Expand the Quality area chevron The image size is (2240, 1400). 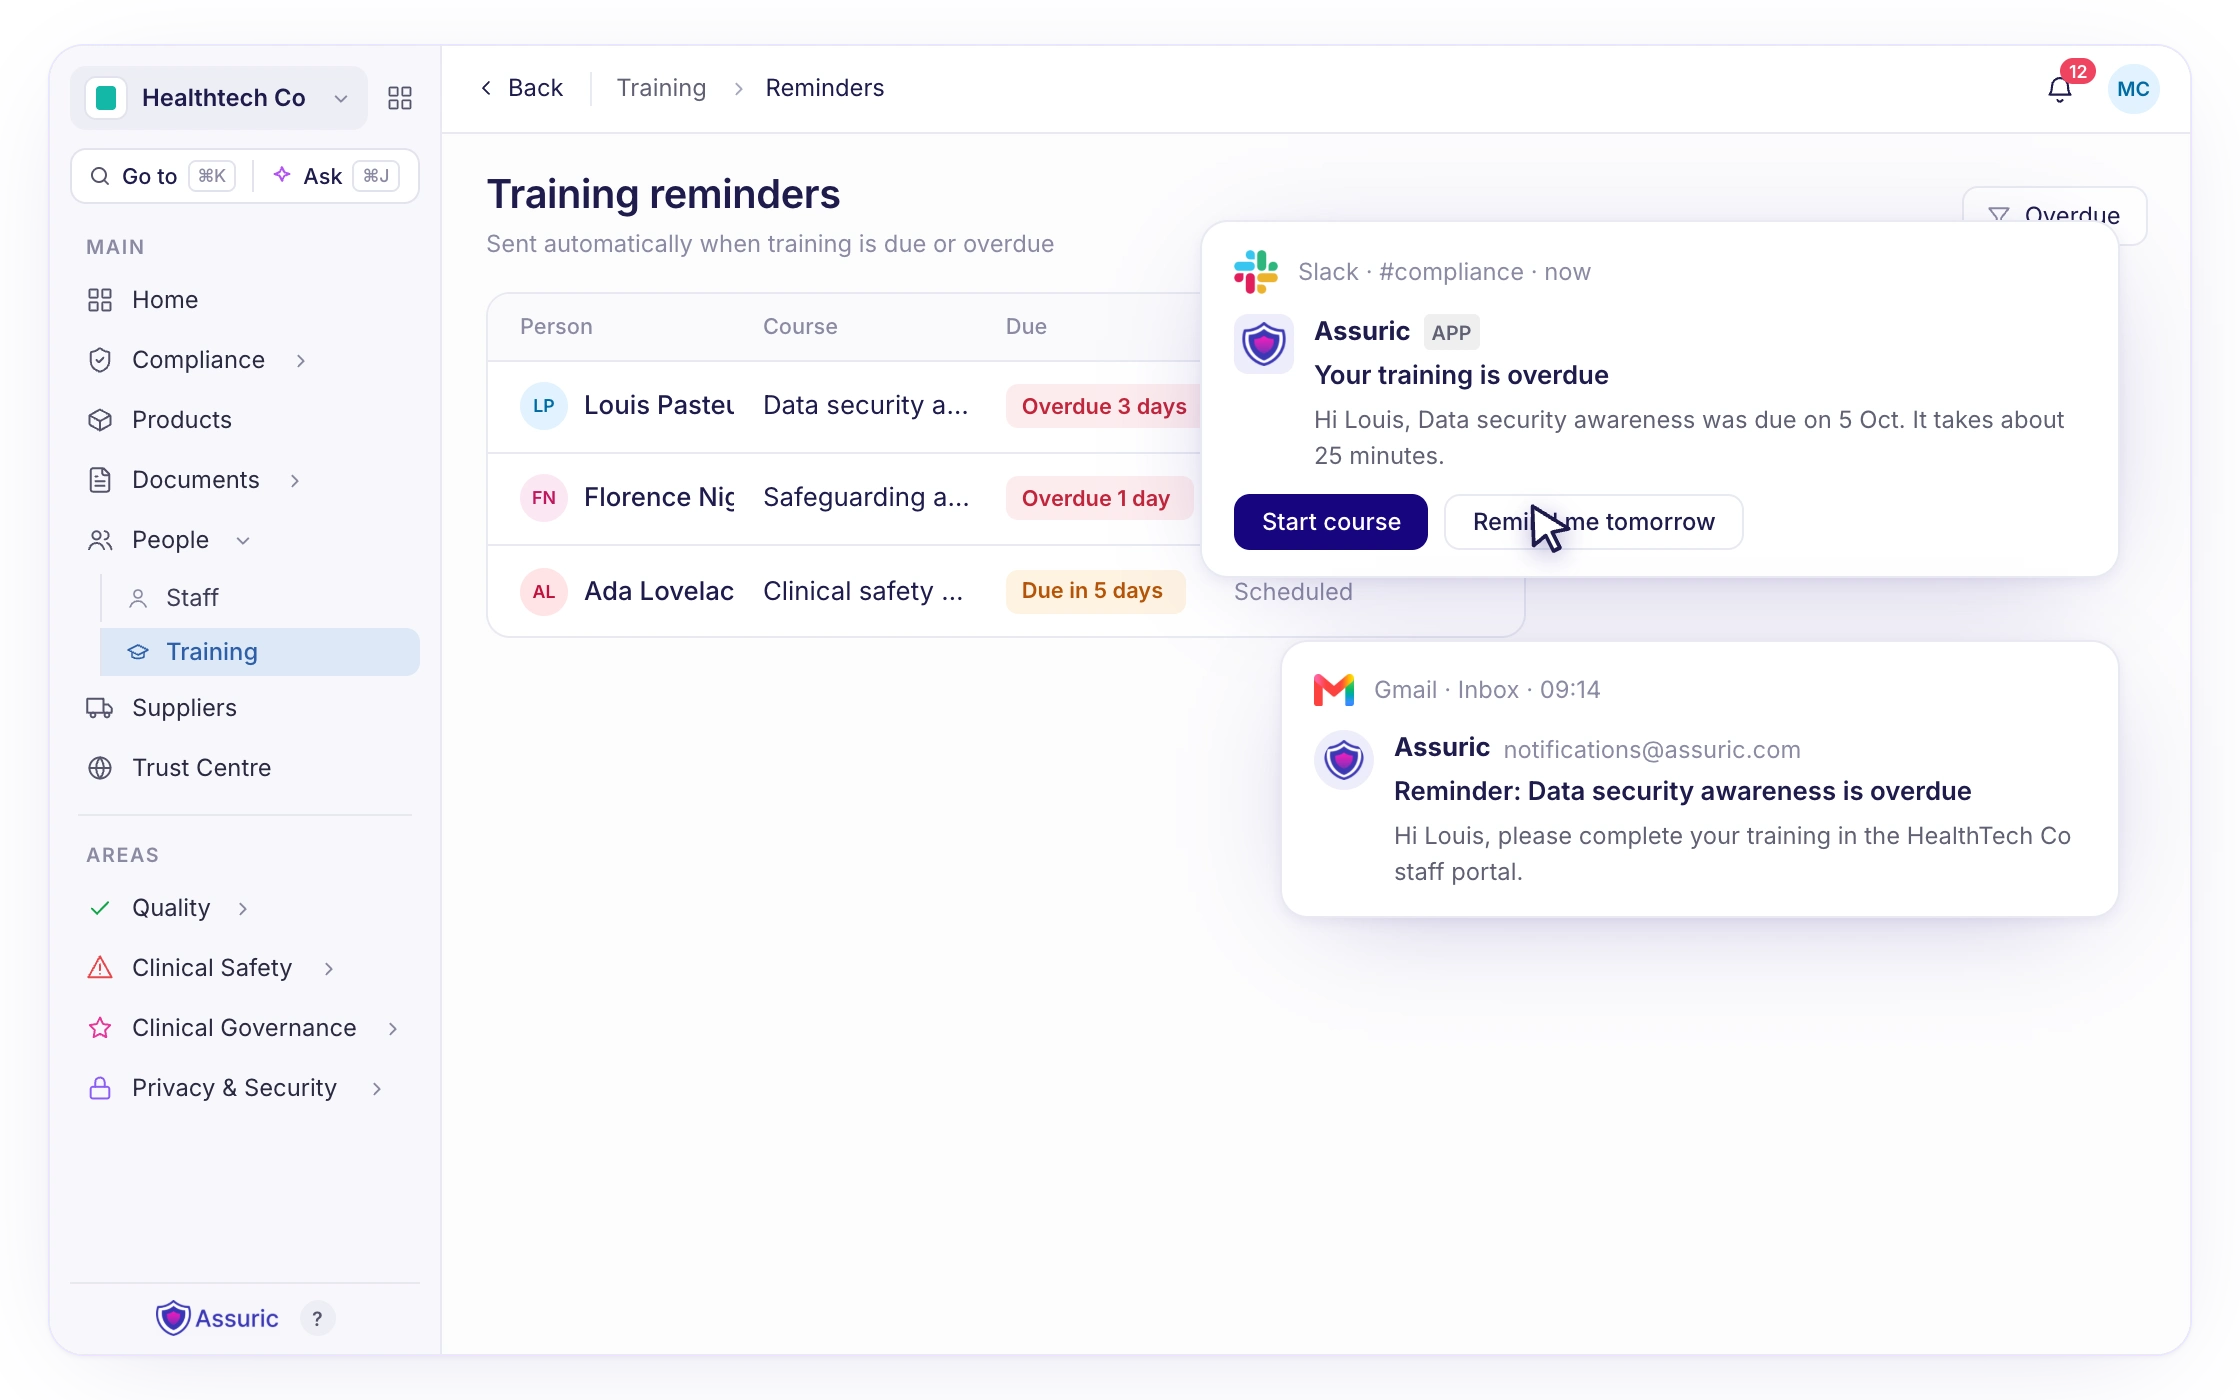243,908
